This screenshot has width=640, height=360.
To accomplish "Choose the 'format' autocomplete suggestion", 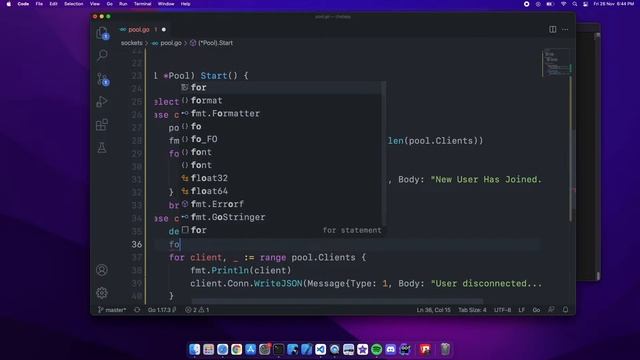I will tap(282, 100).
